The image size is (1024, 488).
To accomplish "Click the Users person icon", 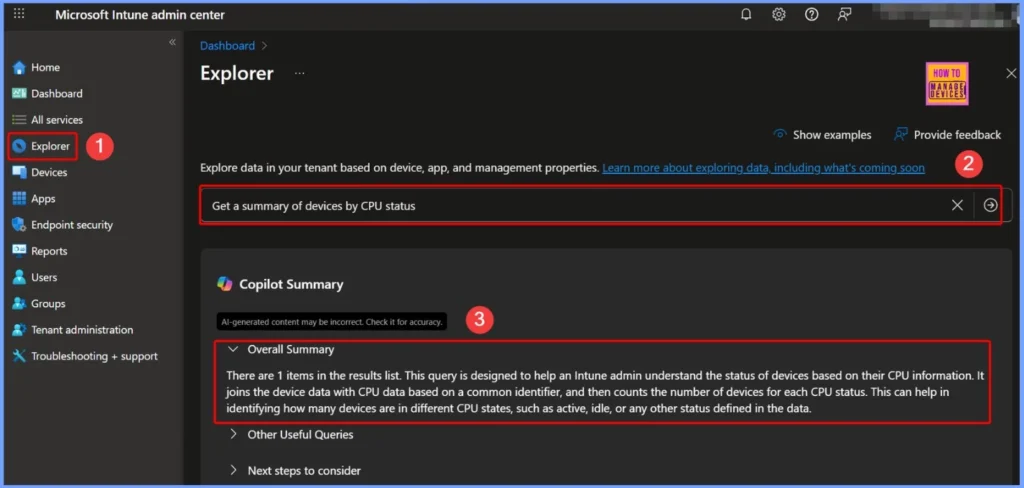I will [x=19, y=277].
